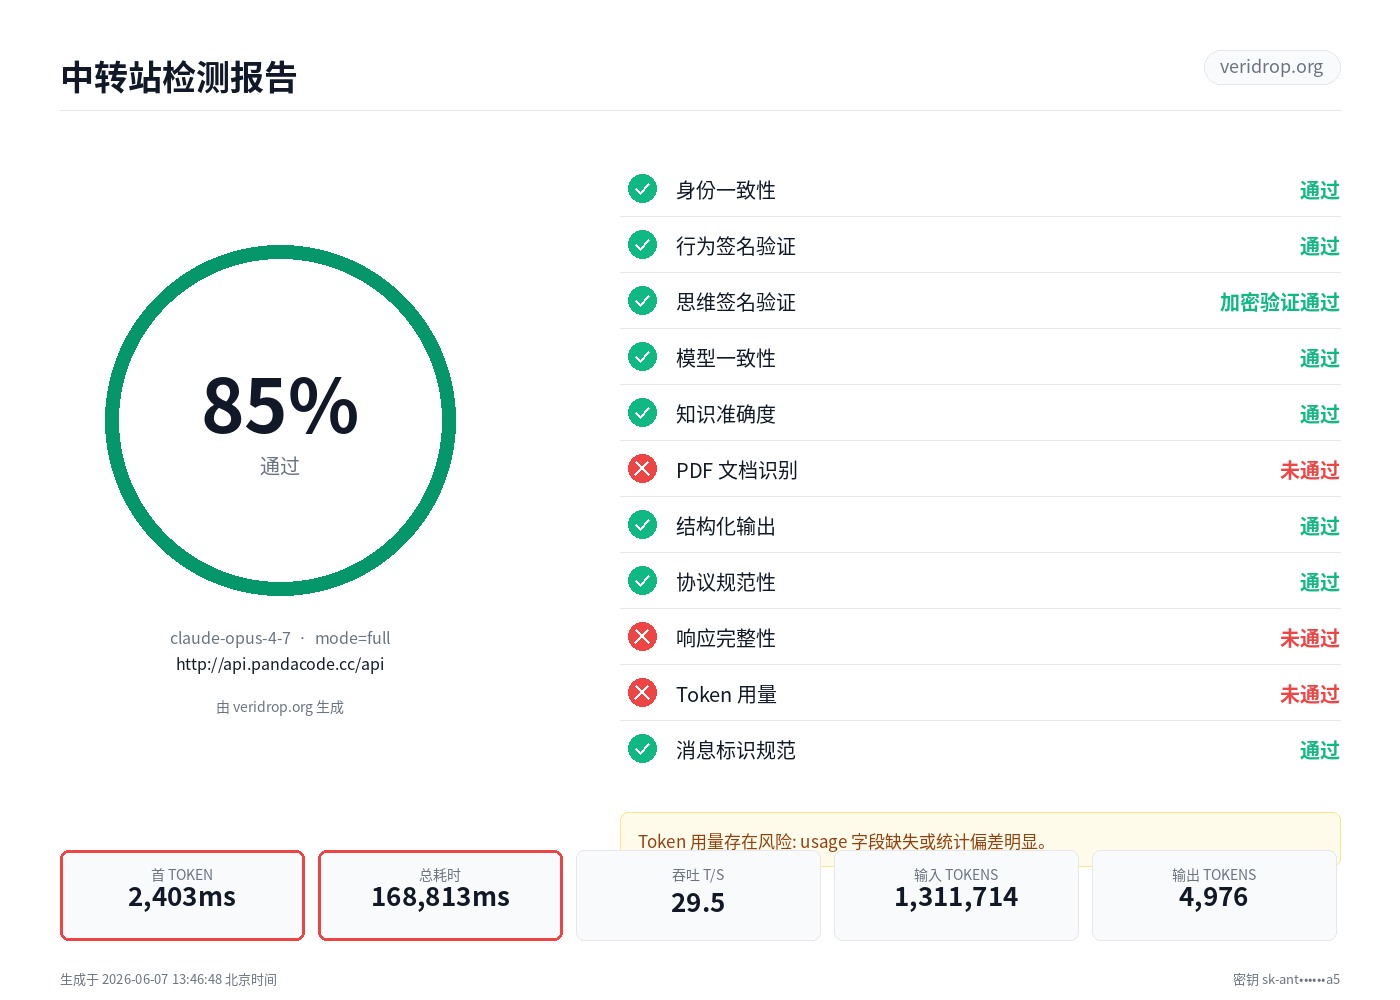Click the veridrop.org badge at top right

[x=1271, y=67]
